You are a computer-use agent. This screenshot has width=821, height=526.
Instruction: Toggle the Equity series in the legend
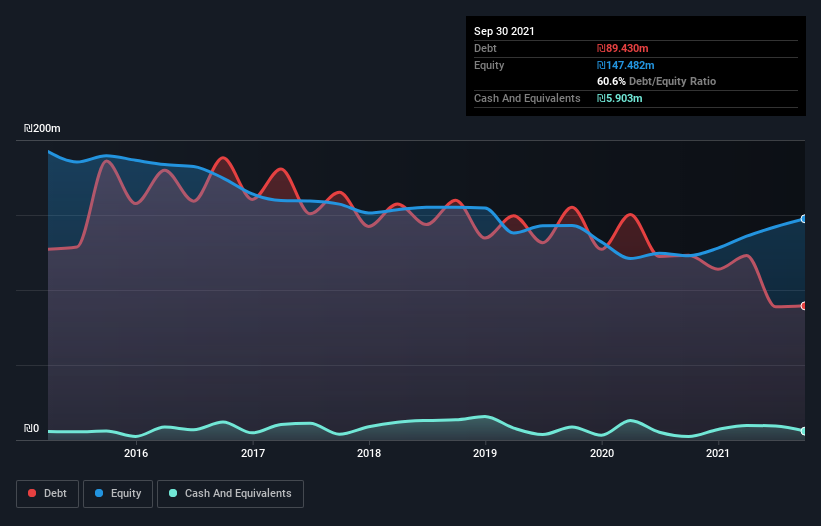(x=118, y=494)
